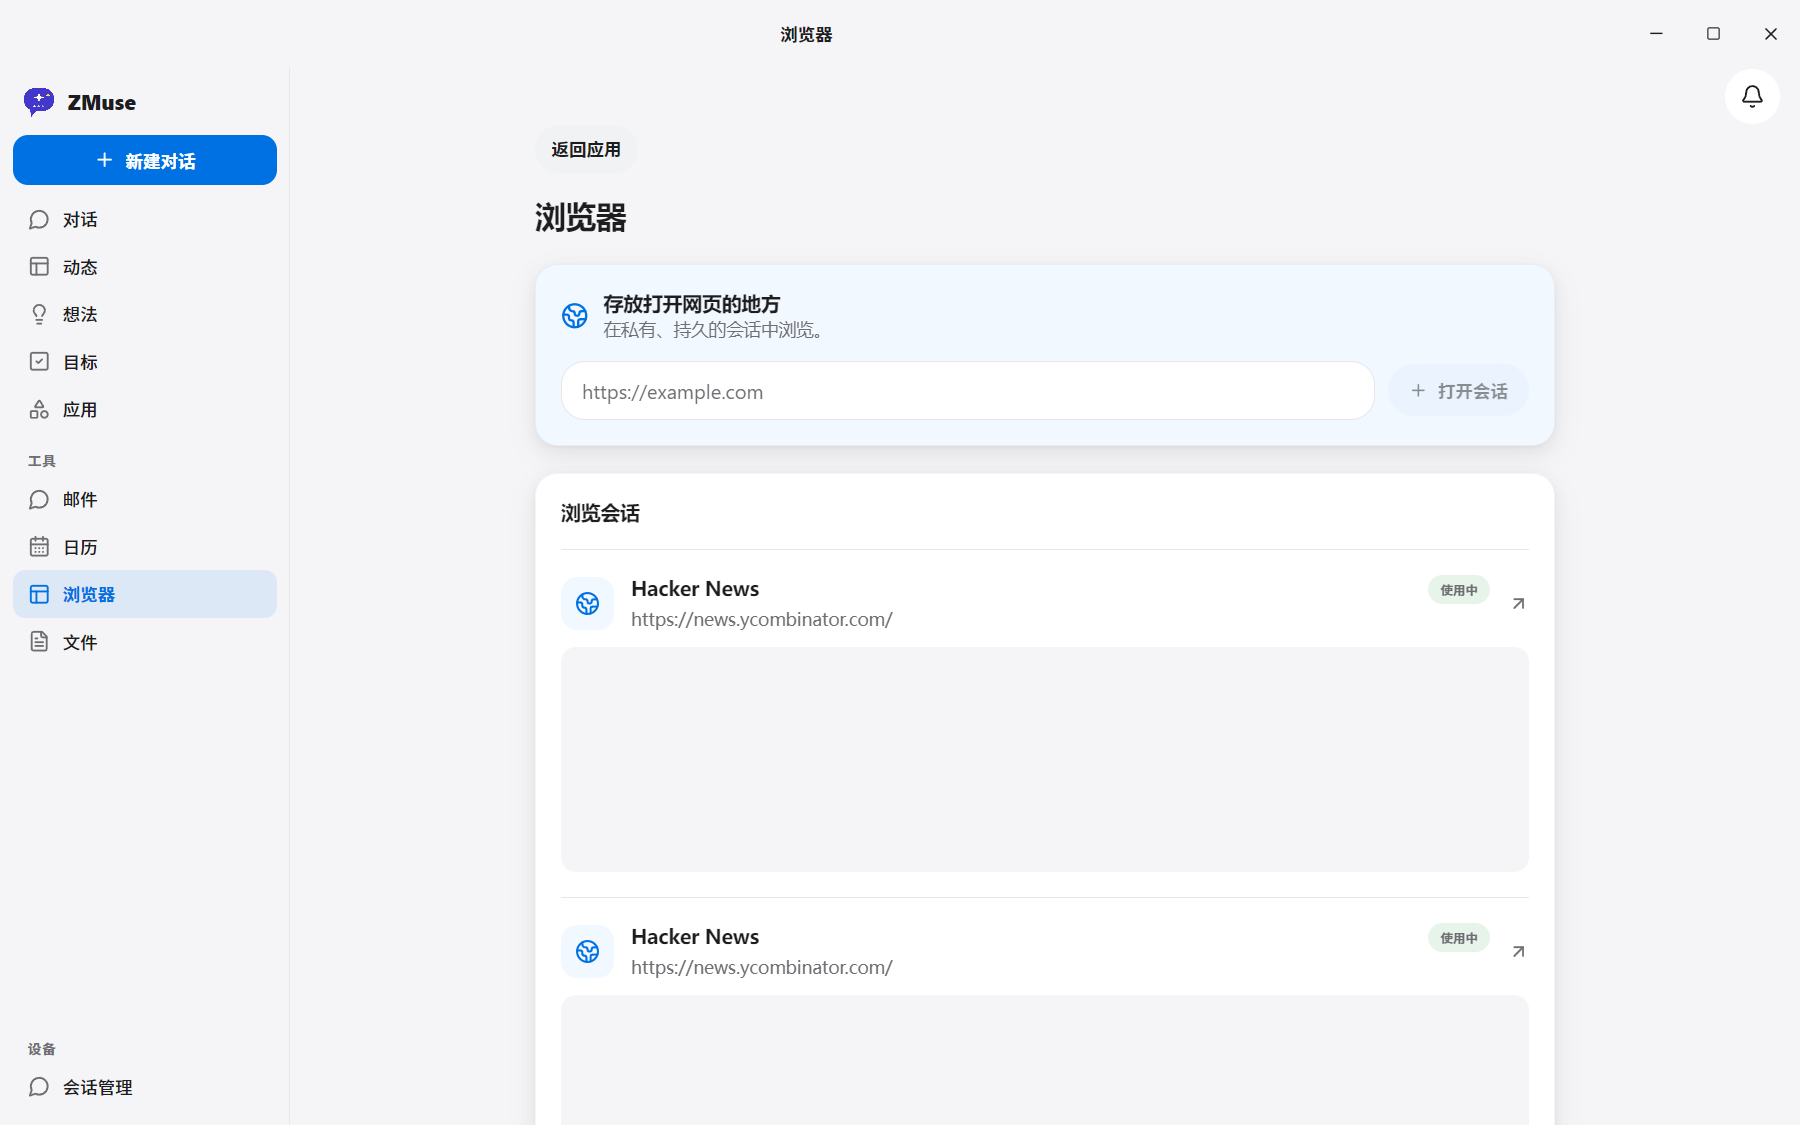Click second Hacker News preview thumbnail

[1045, 1060]
